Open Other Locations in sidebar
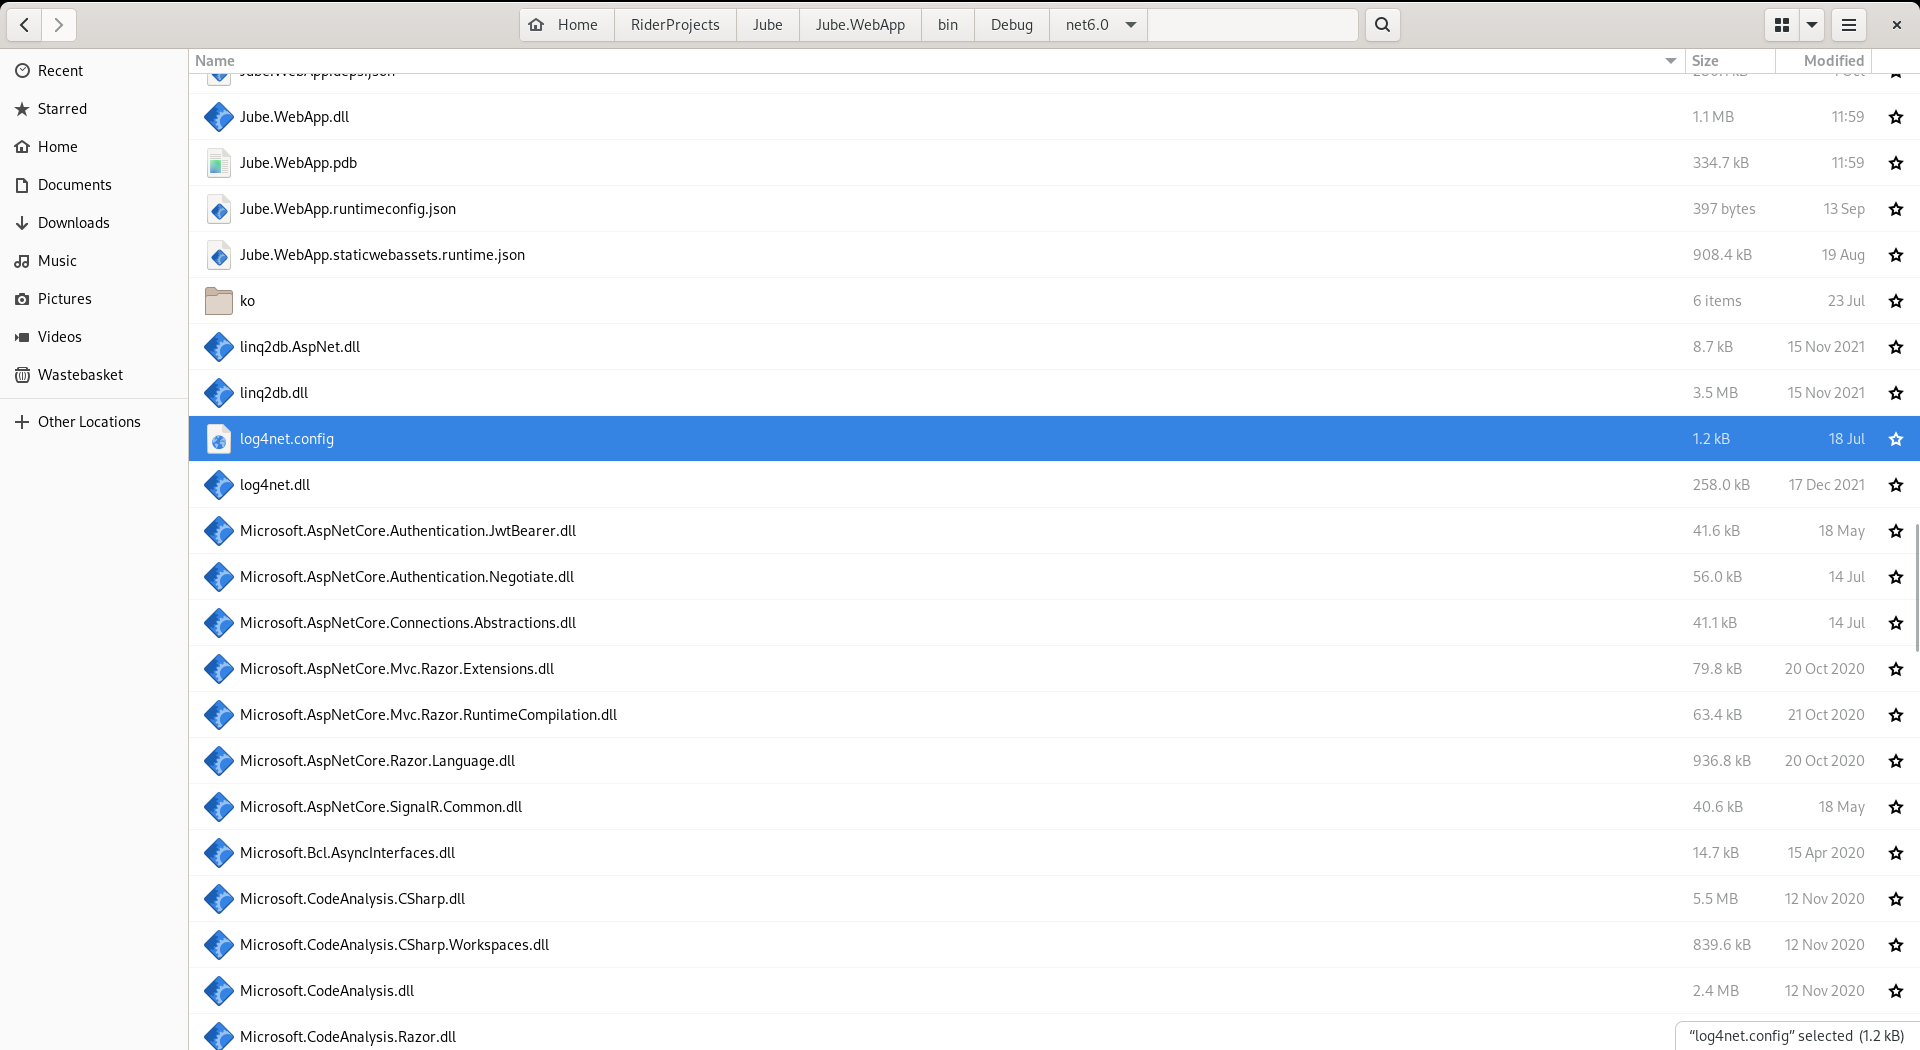The height and width of the screenshot is (1050, 1920). tap(94, 422)
